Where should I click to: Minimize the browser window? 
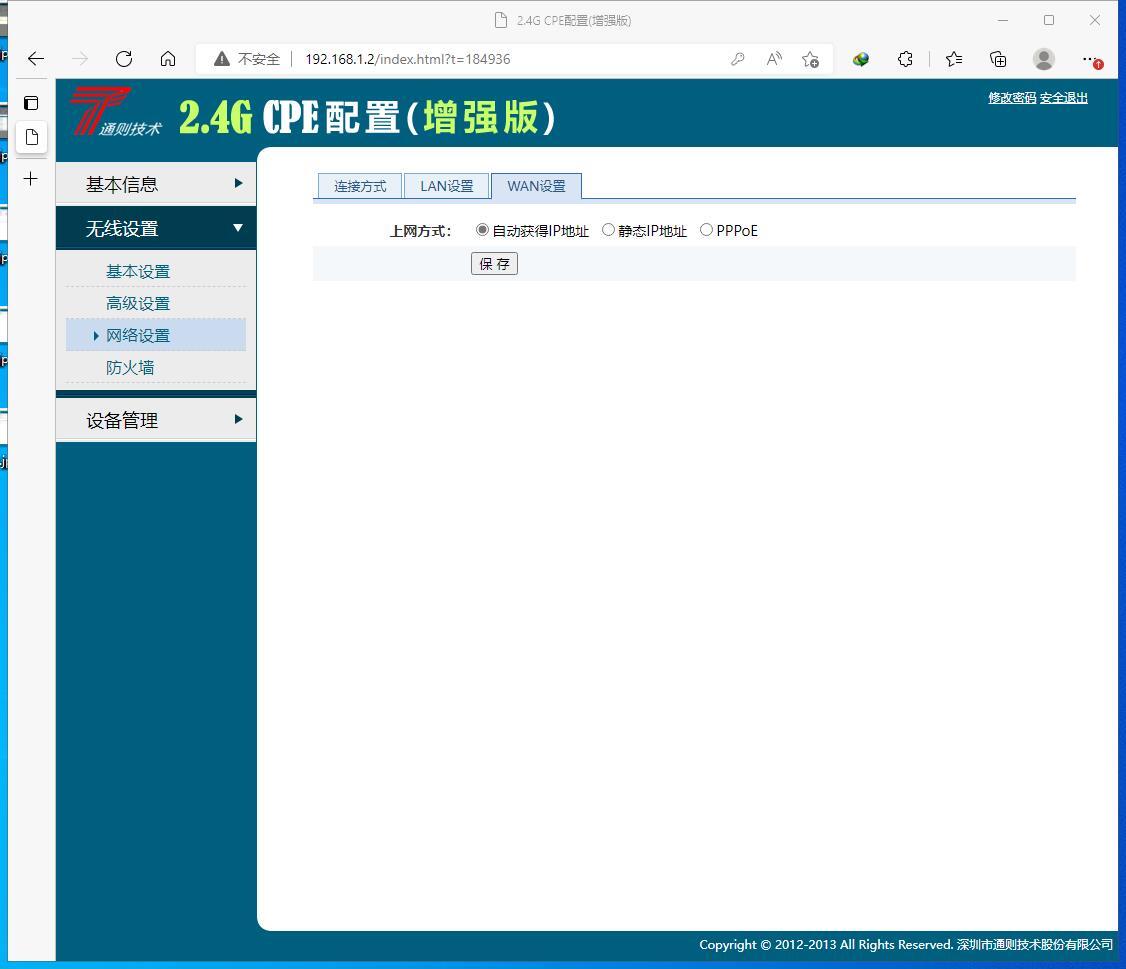pyautogui.click(x=1003, y=20)
